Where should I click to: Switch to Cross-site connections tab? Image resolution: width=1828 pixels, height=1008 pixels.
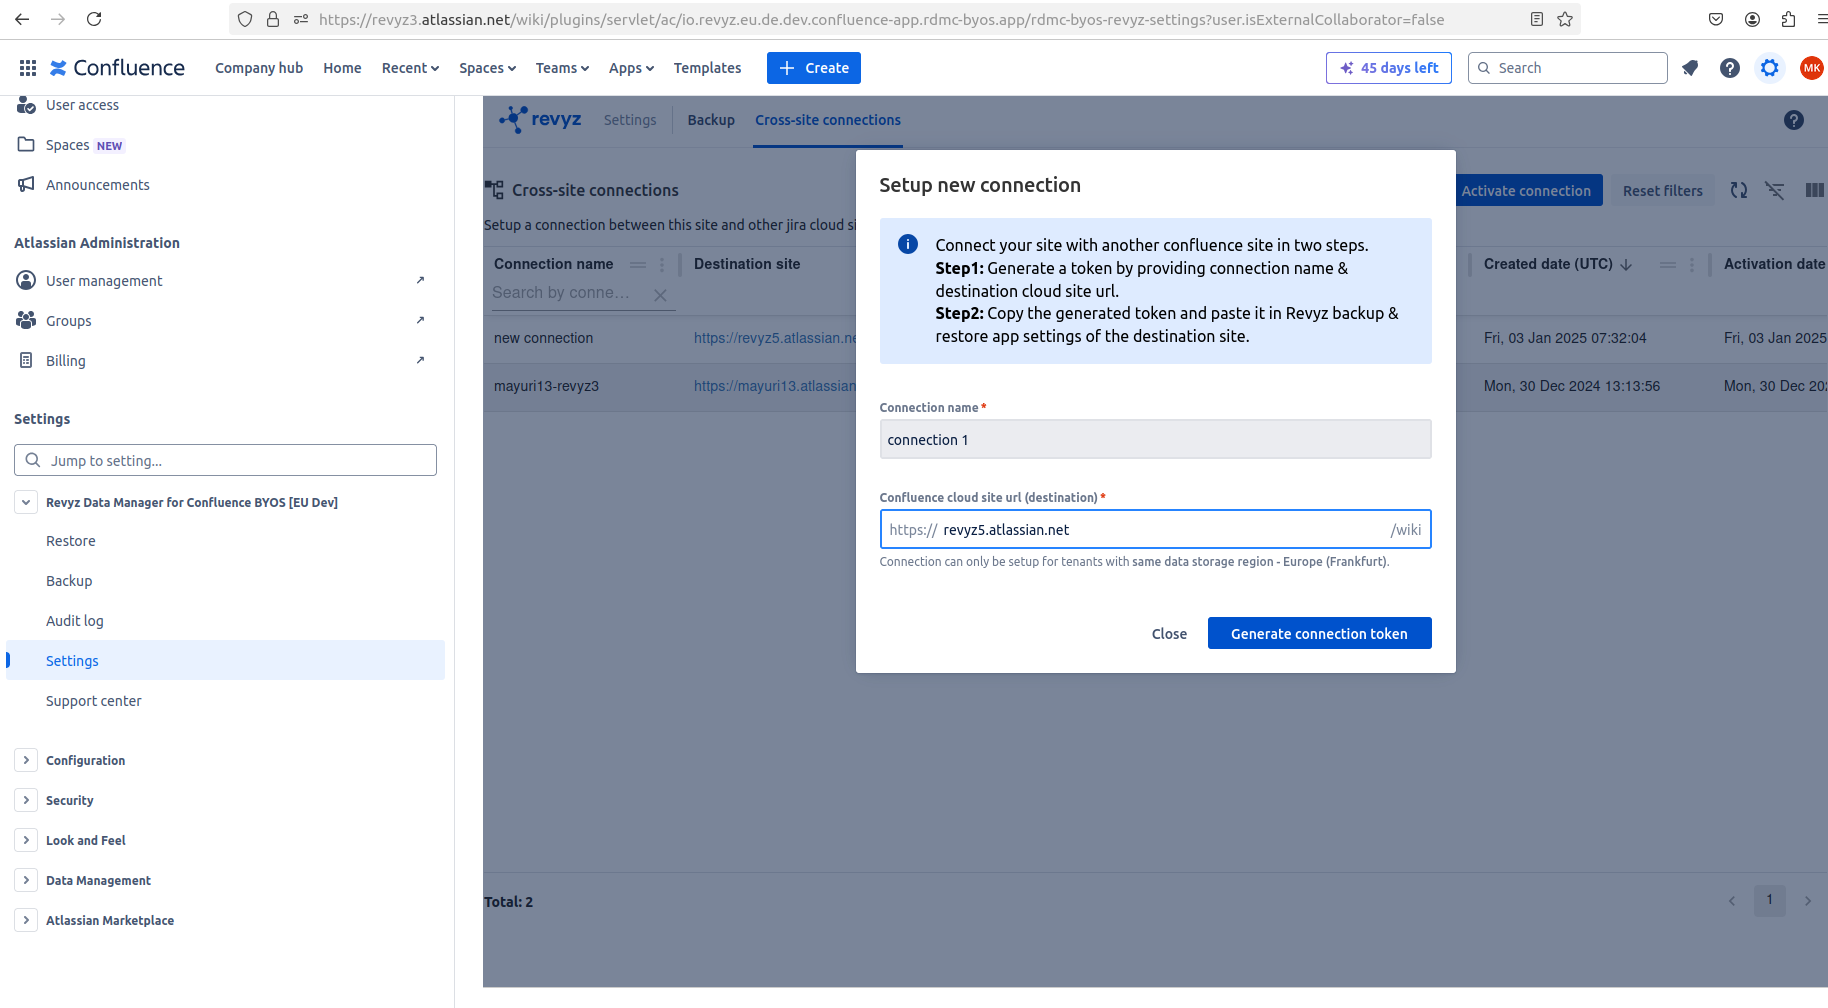point(828,120)
